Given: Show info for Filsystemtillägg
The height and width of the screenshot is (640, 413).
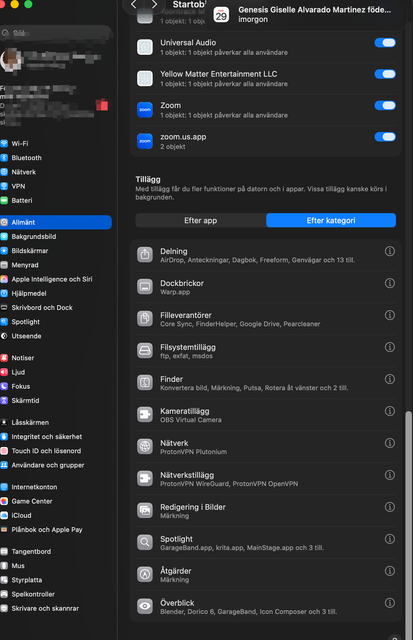Looking at the screenshot, I should point(390,347).
